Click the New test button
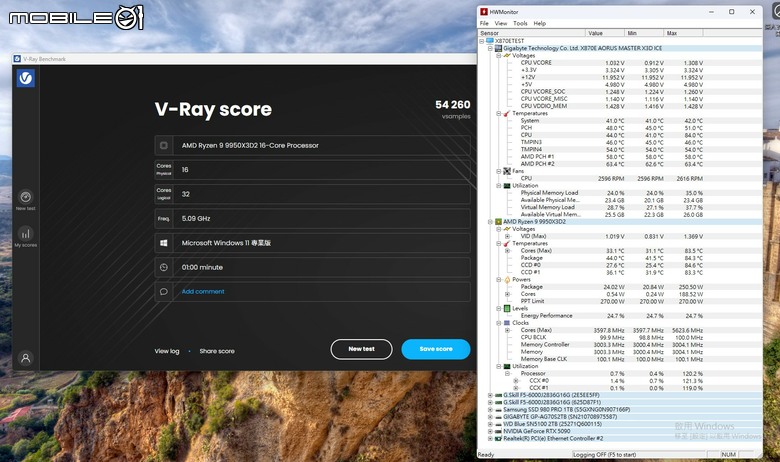 [x=361, y=349]
